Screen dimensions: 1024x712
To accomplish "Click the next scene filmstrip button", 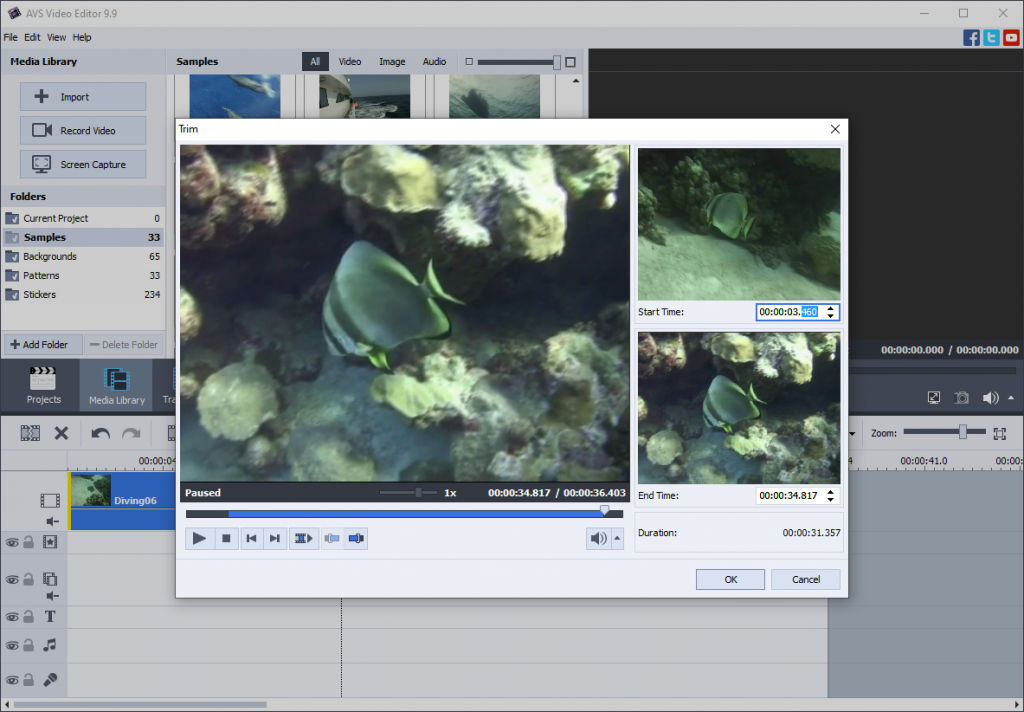I will 303,539.
